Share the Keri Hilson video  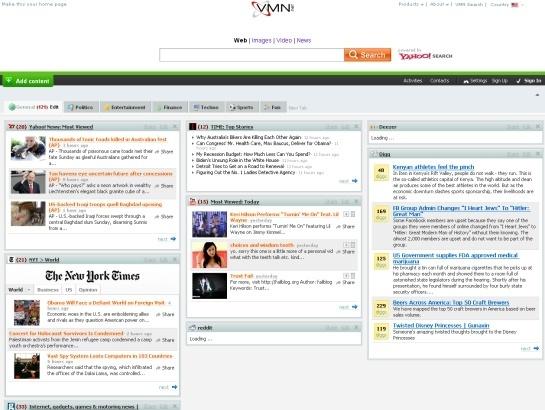(x=345, y=227)
